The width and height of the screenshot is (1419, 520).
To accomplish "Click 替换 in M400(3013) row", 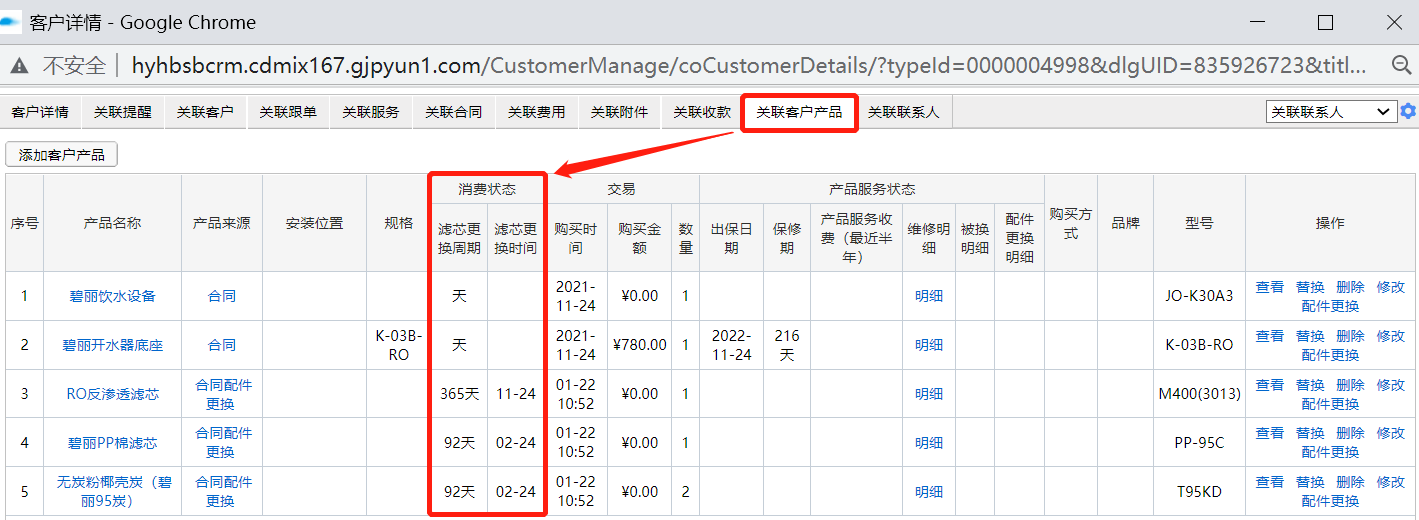I will (x=1310, y=385).
